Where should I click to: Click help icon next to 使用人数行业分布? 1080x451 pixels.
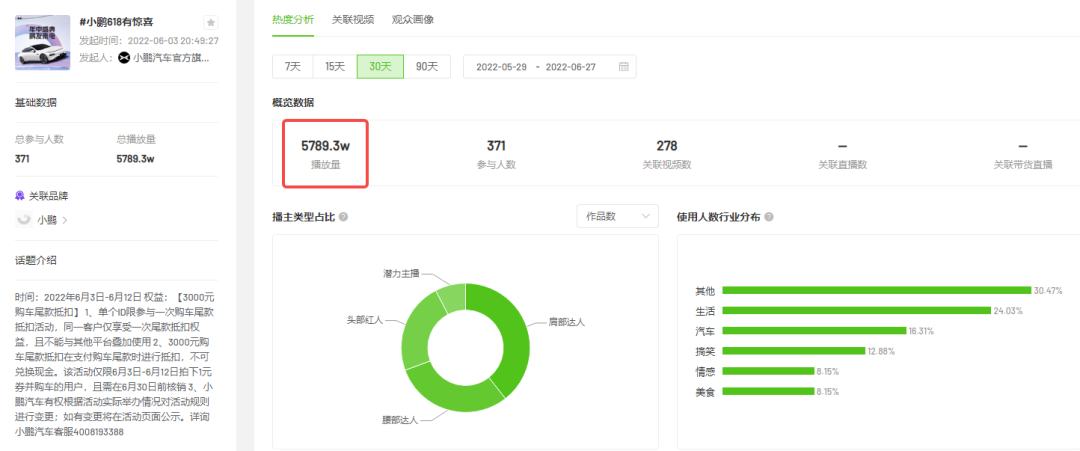(x=769, y=216)
